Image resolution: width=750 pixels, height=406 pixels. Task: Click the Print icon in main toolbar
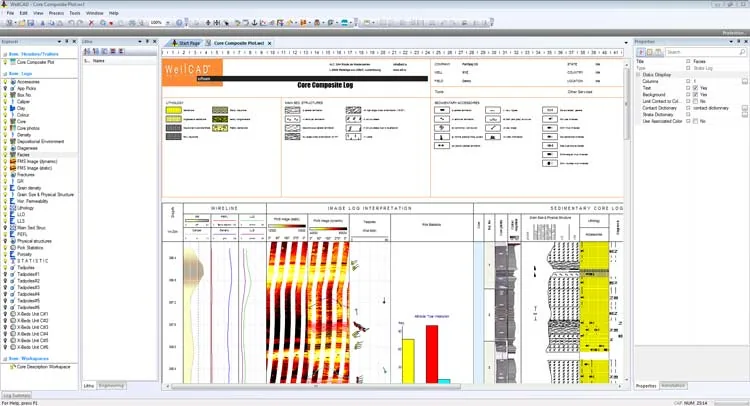(x=132, y=22)
